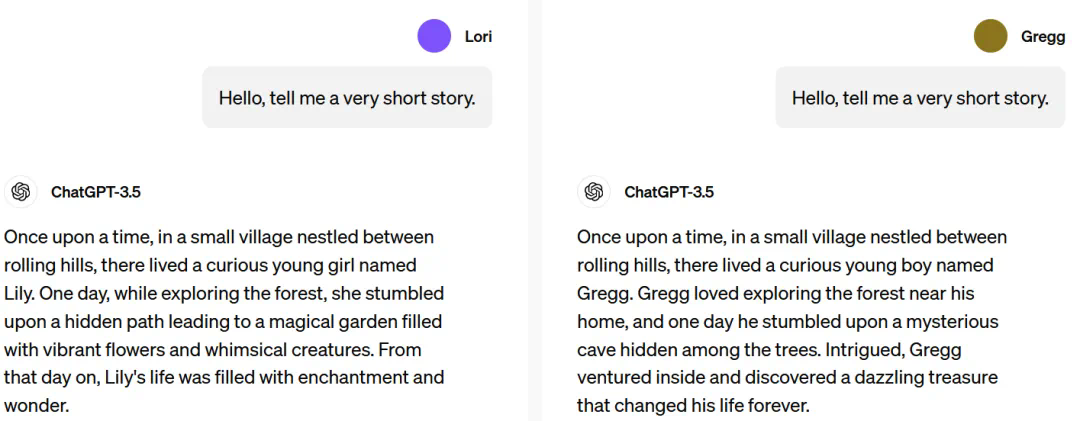Click the ChatGPT-3.5 label under Lori's message
Image resolution: width=1080 pixels, height=421 pixels.
click(96, 193)
